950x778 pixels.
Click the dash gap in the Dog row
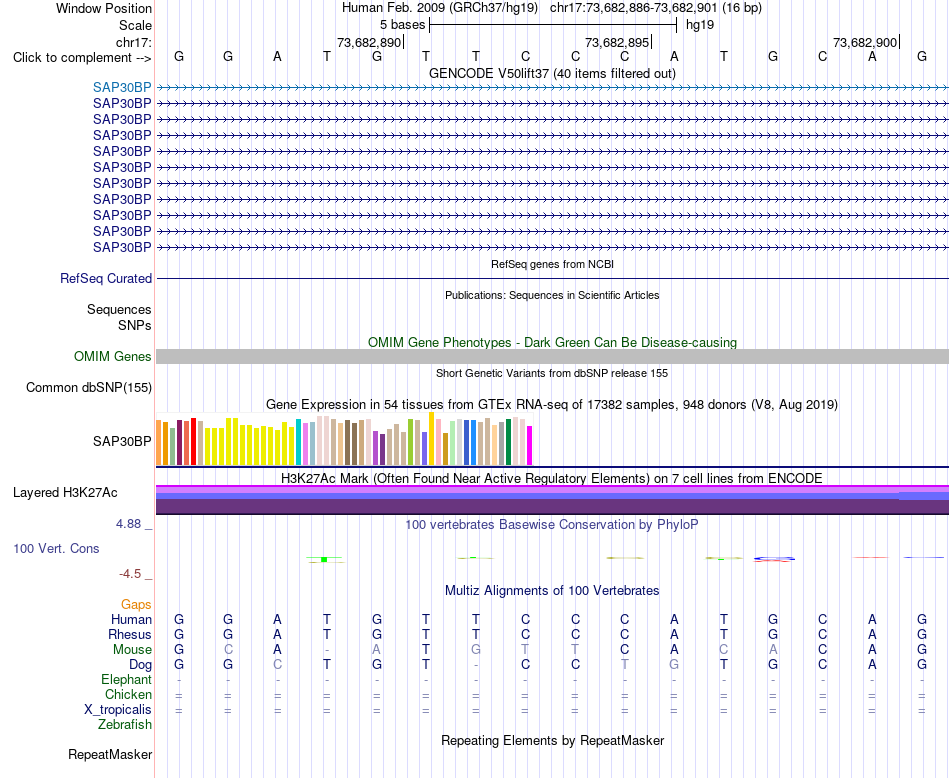click(x=476, y=665)
